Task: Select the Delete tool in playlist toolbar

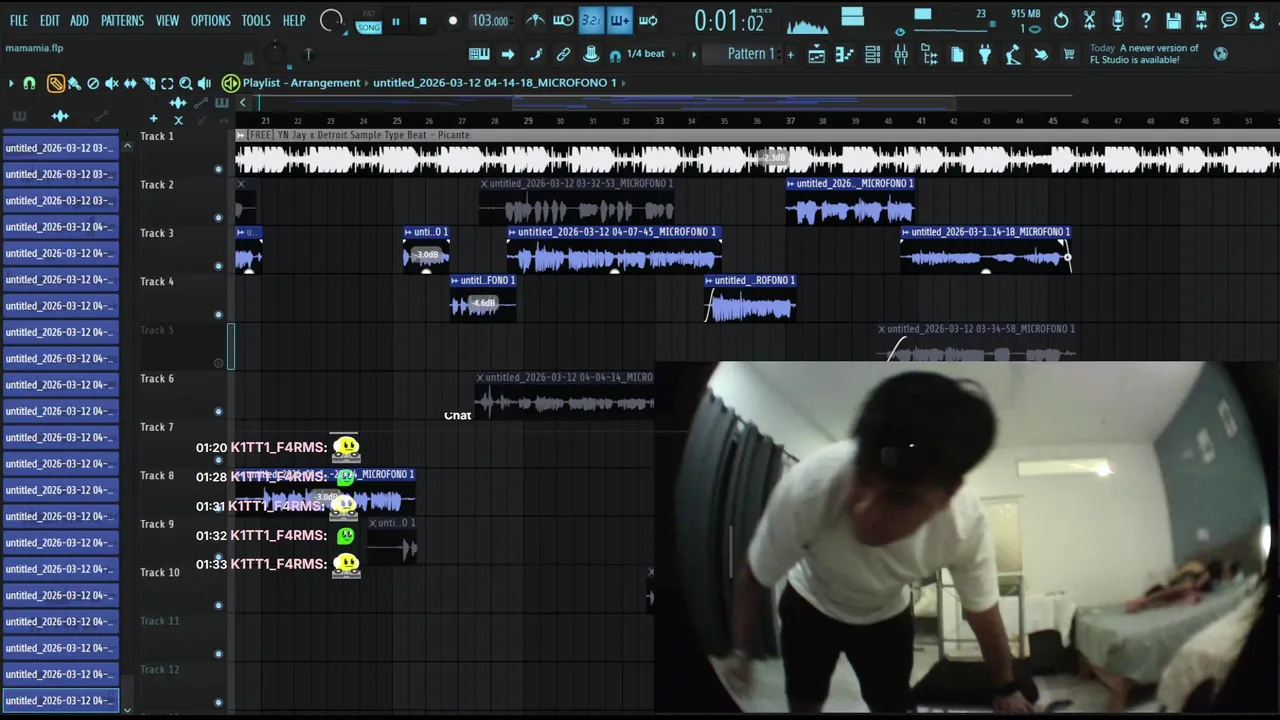Action: (93, 83)
